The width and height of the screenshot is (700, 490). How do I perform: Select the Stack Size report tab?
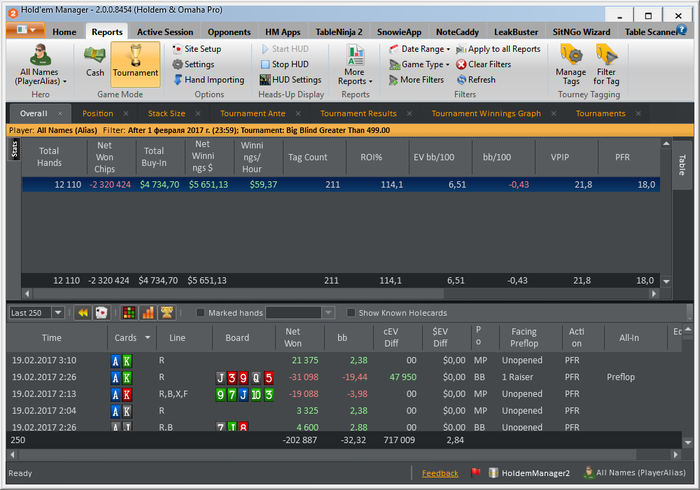tap(167, 113)
